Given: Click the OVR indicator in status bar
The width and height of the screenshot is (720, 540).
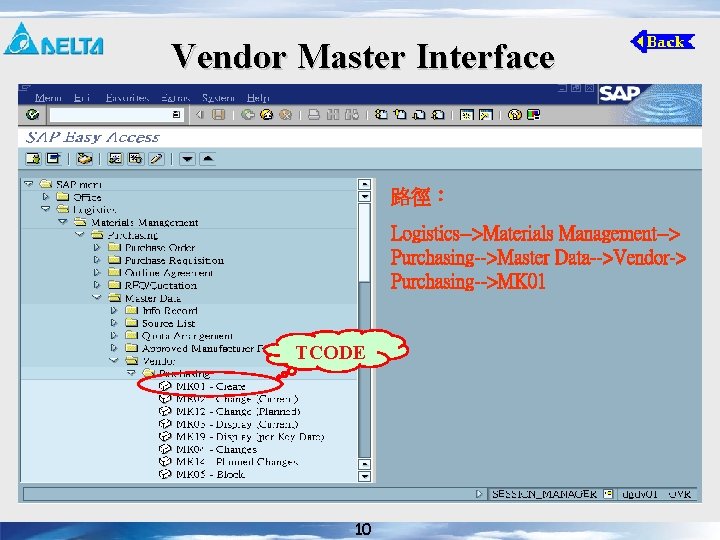Looking at the screenshot, I should (x=680, y=494).
